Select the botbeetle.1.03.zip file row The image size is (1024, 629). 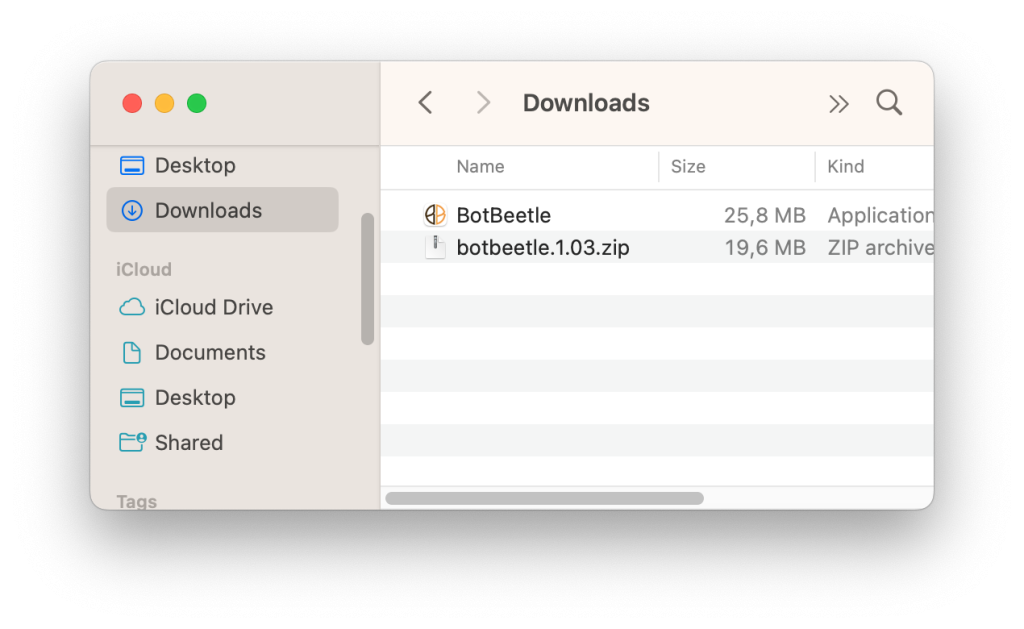coord(657,248)
